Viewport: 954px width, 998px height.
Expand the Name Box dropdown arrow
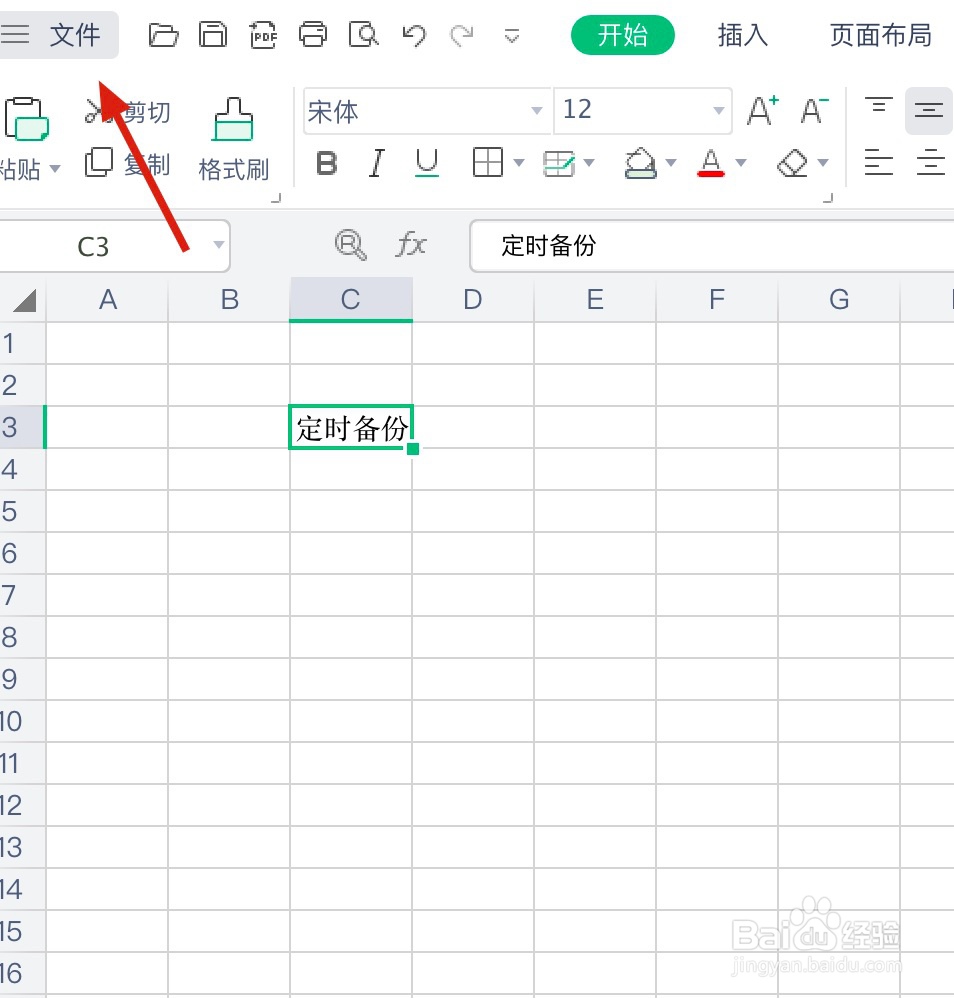(x=219, y=245)
